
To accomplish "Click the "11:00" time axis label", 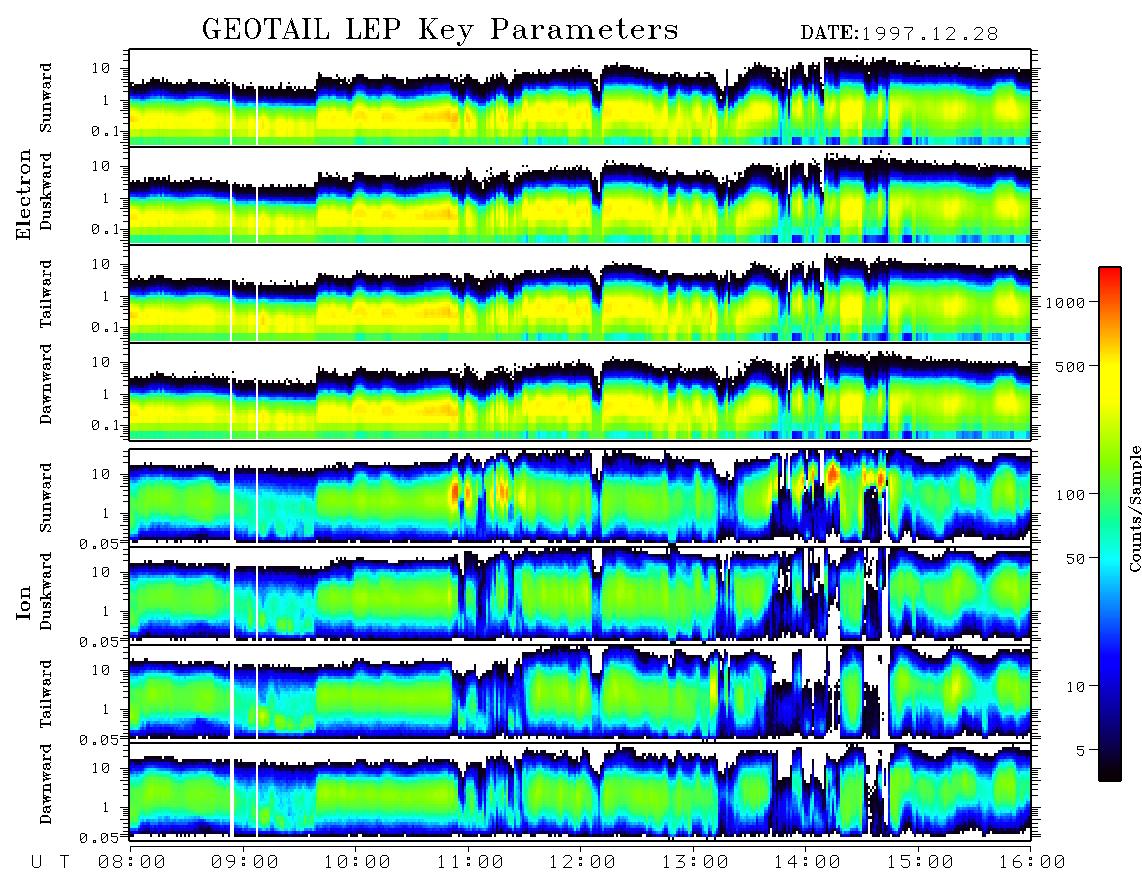I will [x=470, y=862].
